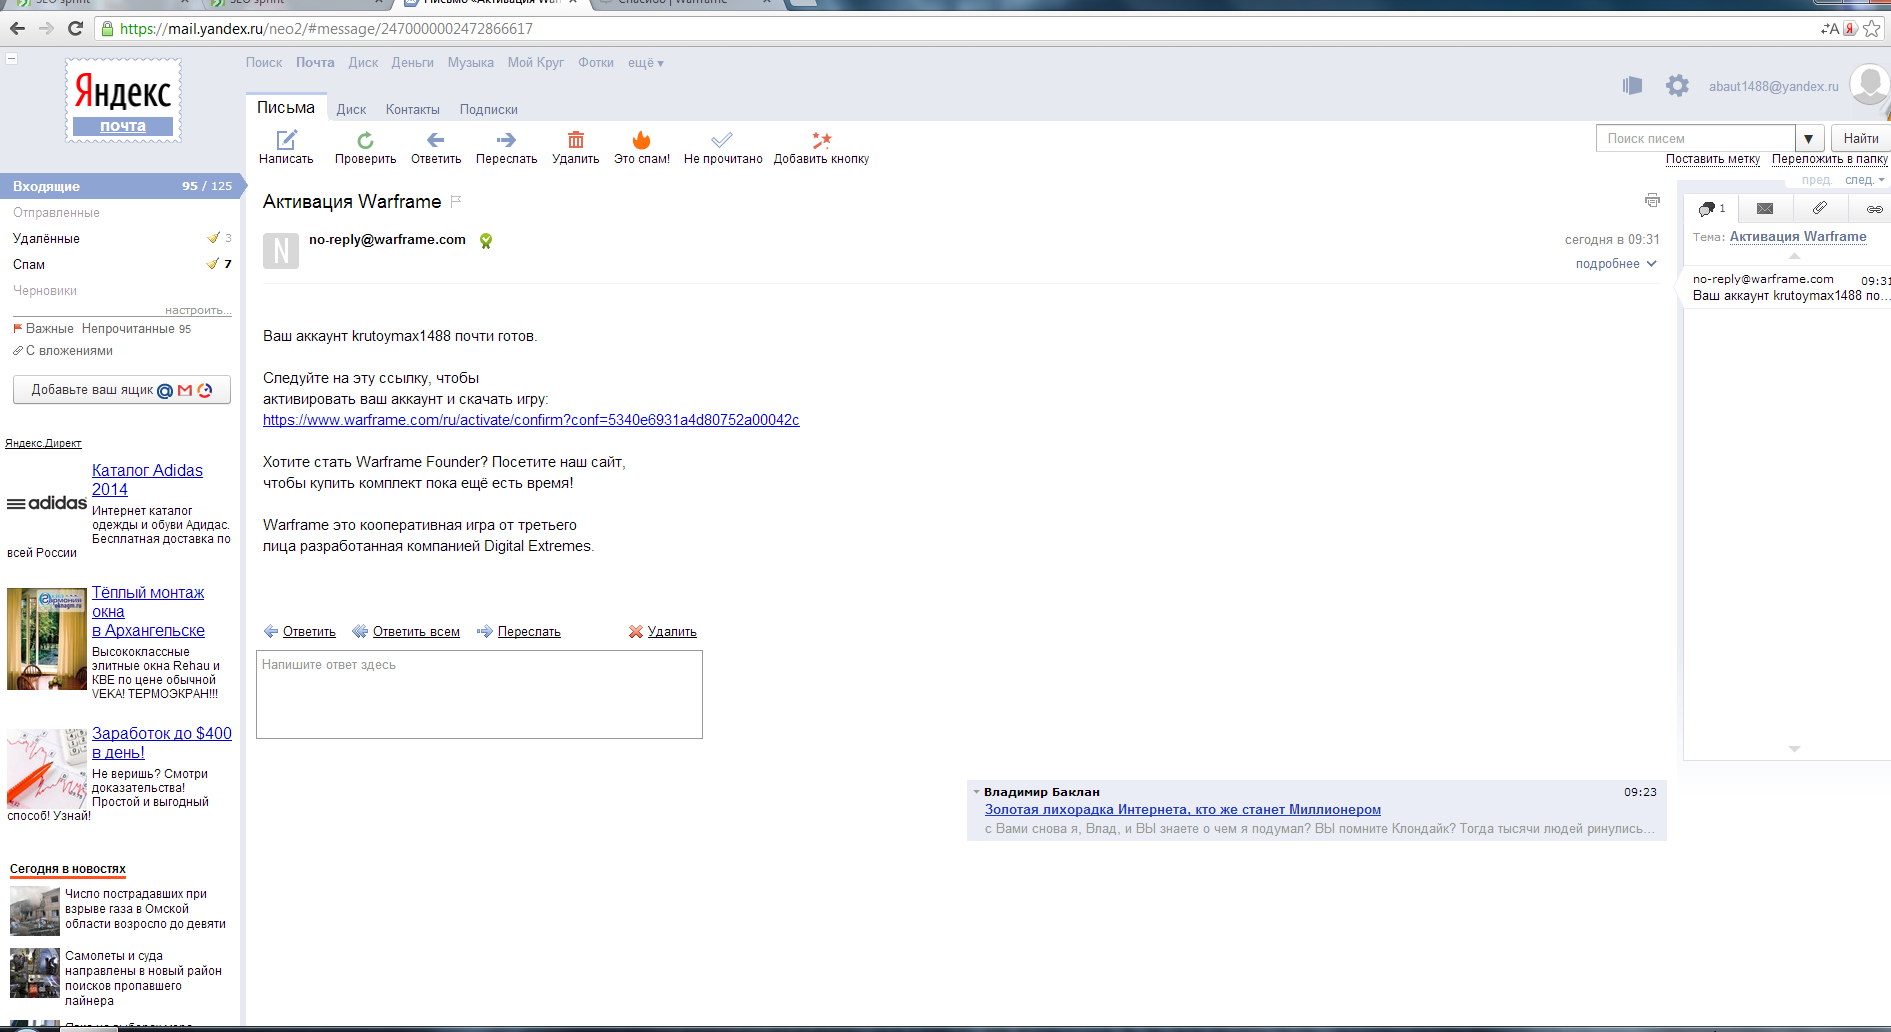1891x1032 pixels.
Task: Open account menu abaut1488@yandex.ru
Action: [1773, 86]
